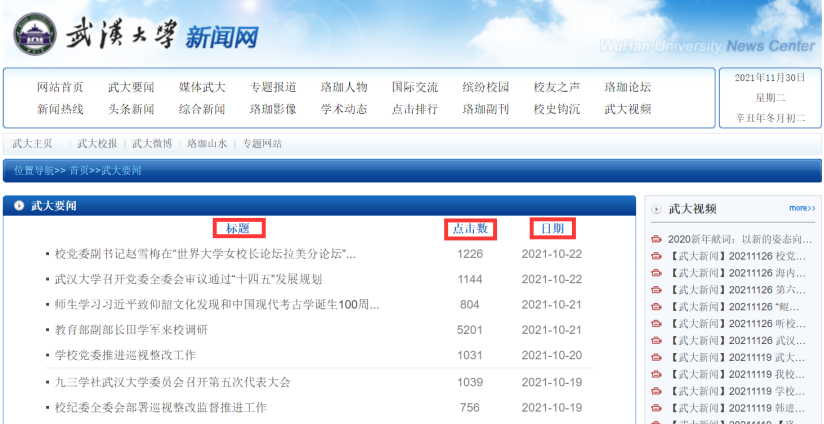Open article 九三学社武汉大学委员会召开第五次代表大会
The height and width of the screenshot is (424, 824).
(172, 382)
